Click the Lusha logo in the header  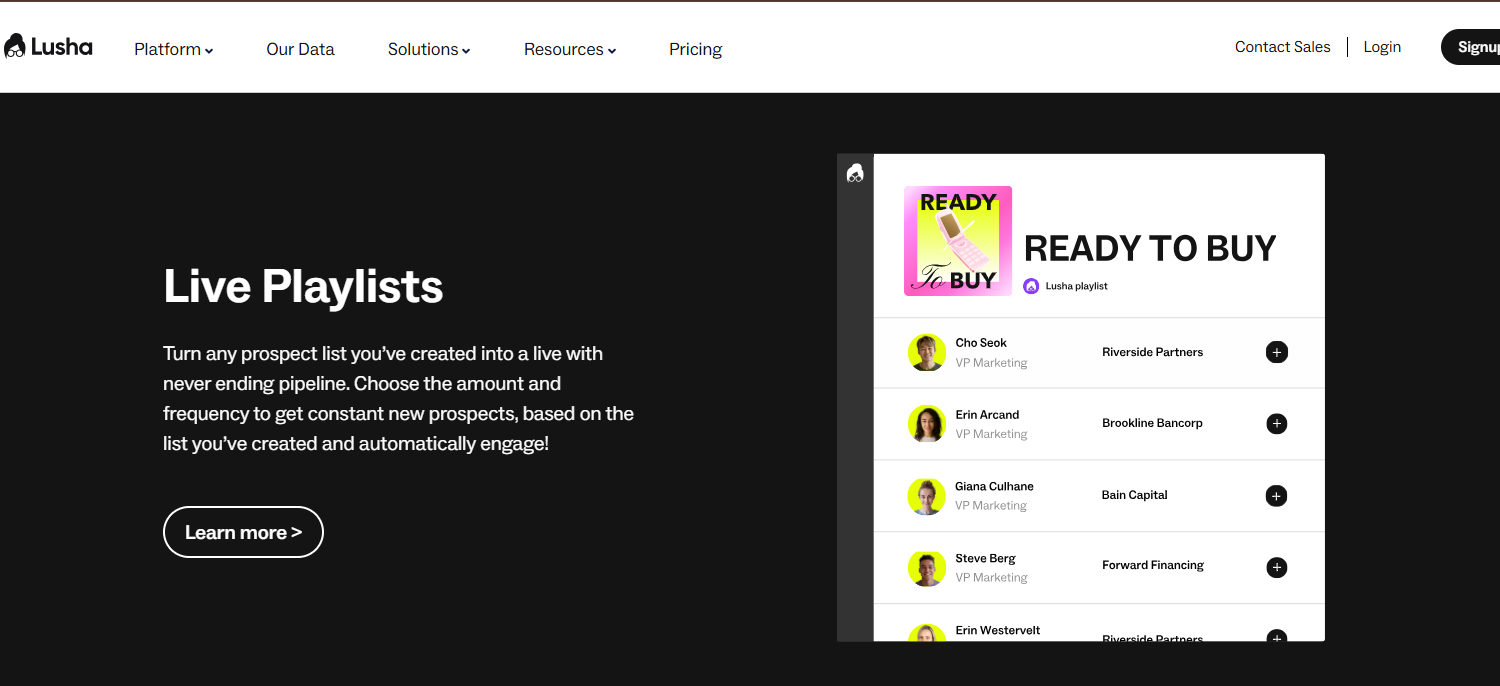click(x=48, y=46)
